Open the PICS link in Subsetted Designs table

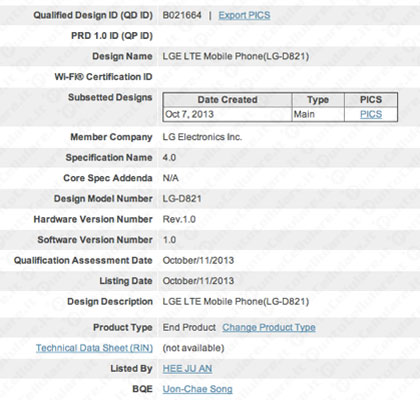point(371,114)
